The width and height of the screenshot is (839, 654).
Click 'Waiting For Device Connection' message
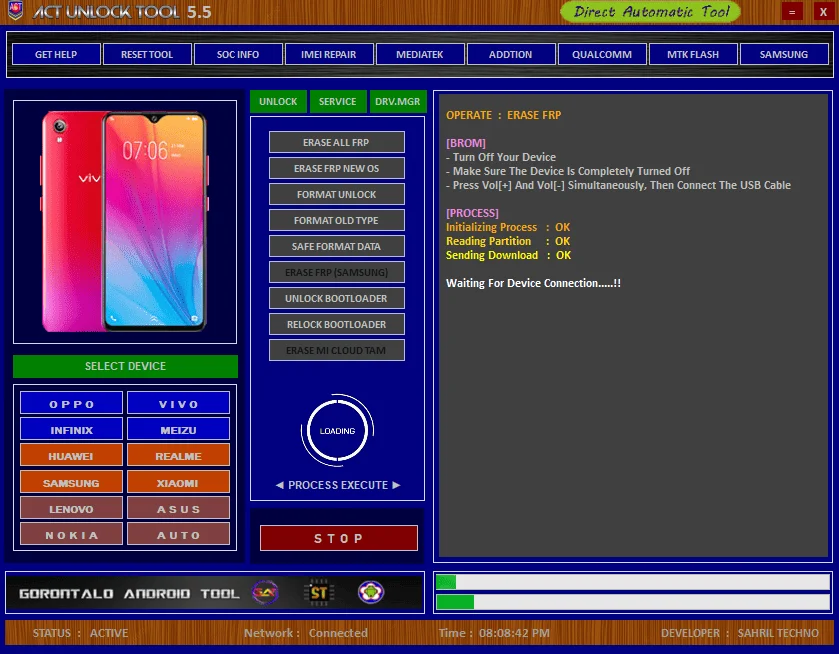click(x=533, y=283)
